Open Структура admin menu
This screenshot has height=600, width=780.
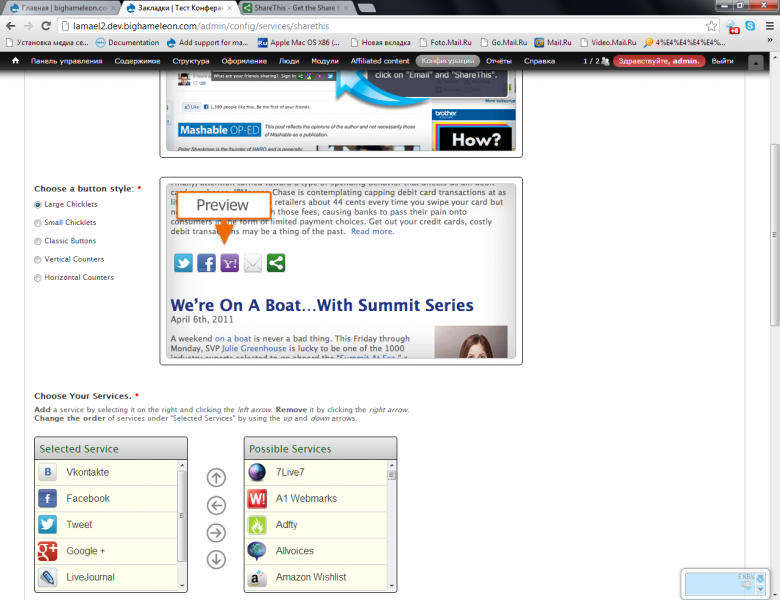click(x=191, y=61)
